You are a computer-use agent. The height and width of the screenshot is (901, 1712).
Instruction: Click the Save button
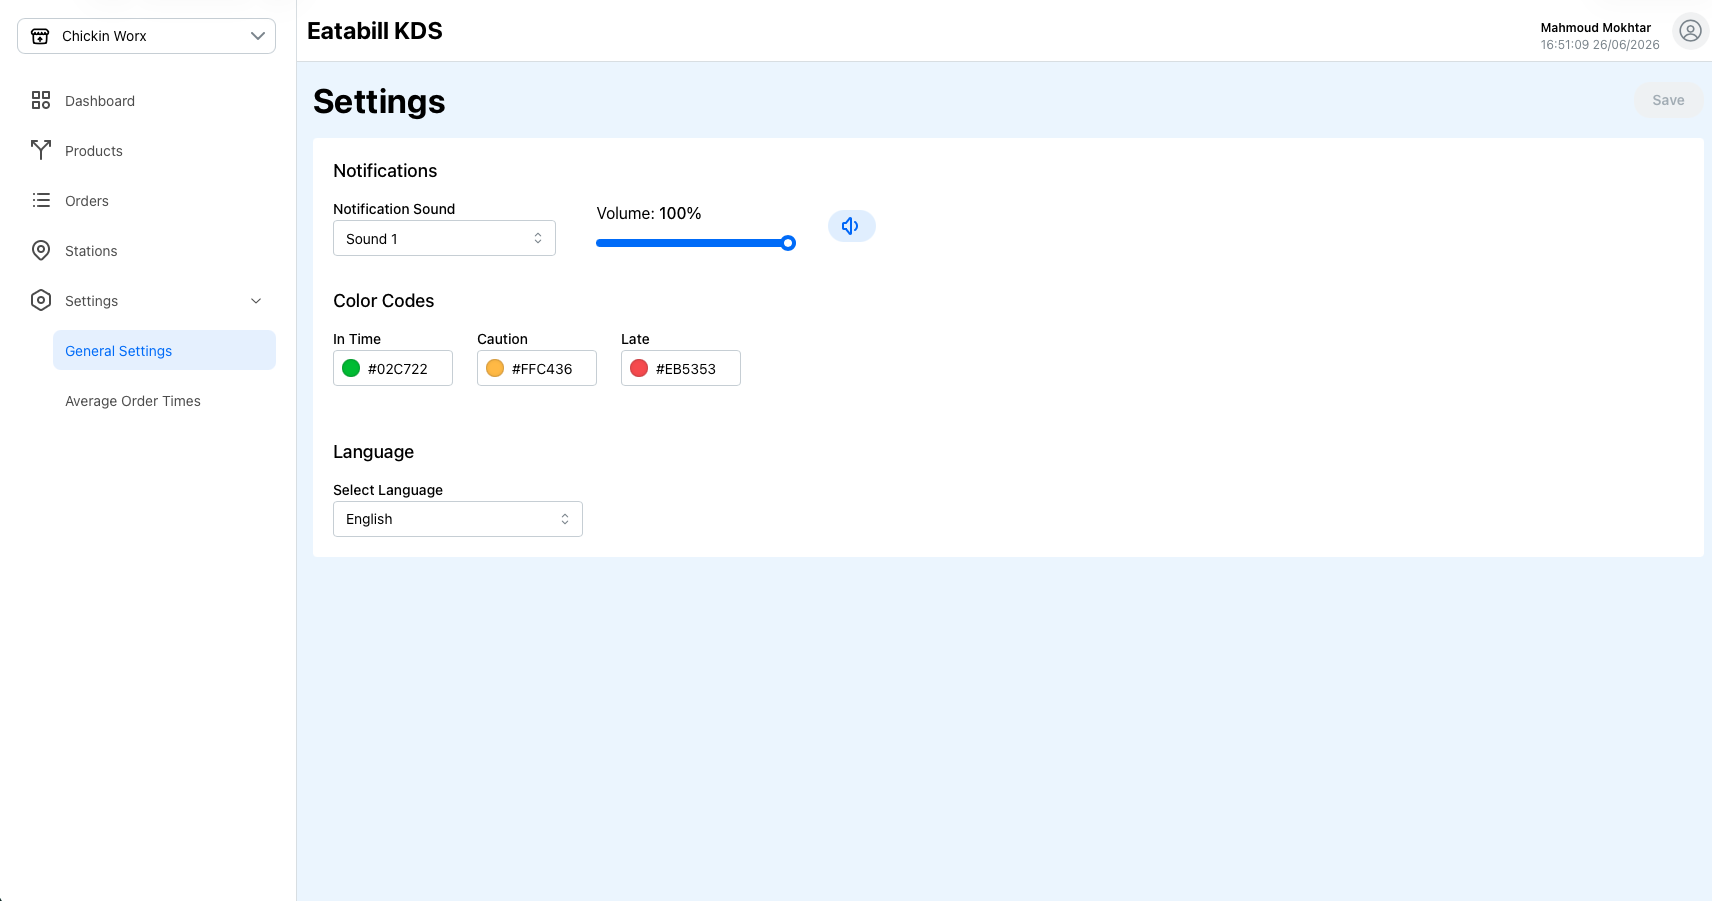[x=1668, y=100]
